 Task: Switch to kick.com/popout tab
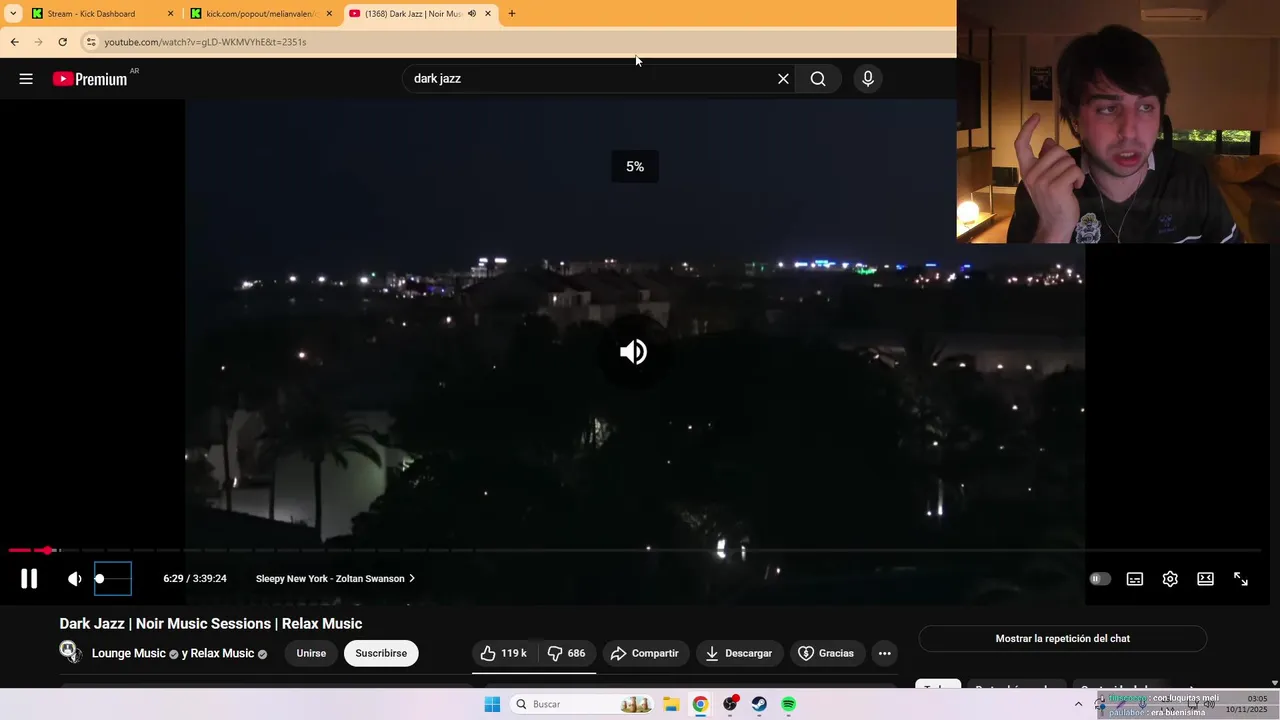[x=260, y=14]
